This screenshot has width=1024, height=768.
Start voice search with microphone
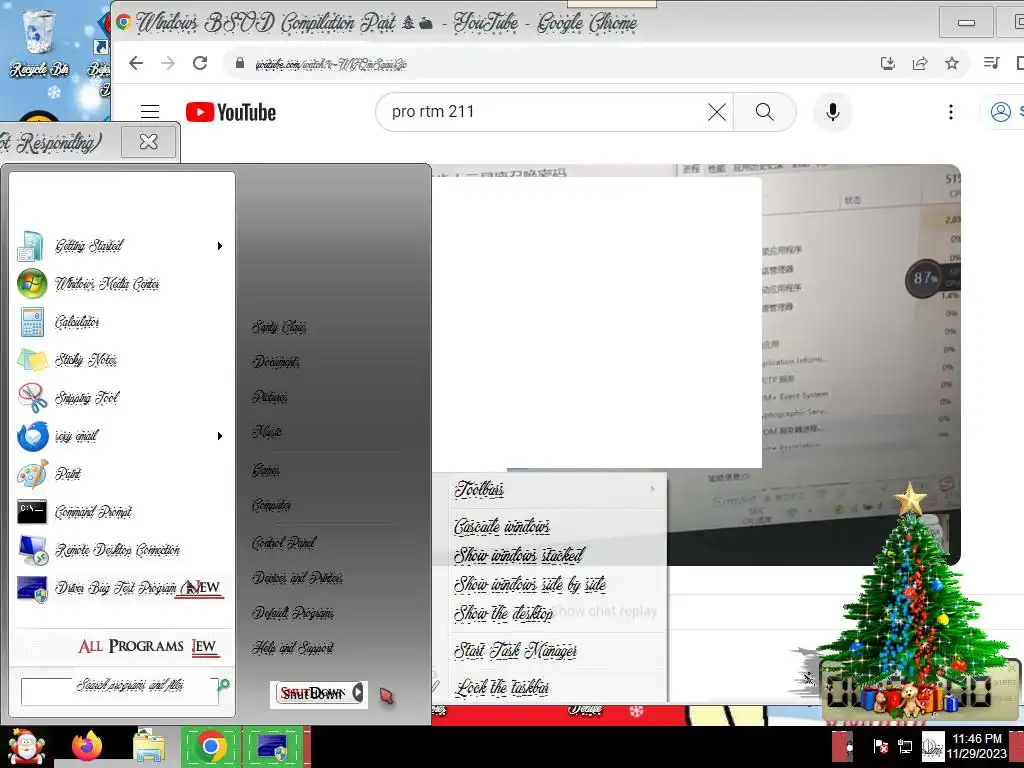coord(833,112)
